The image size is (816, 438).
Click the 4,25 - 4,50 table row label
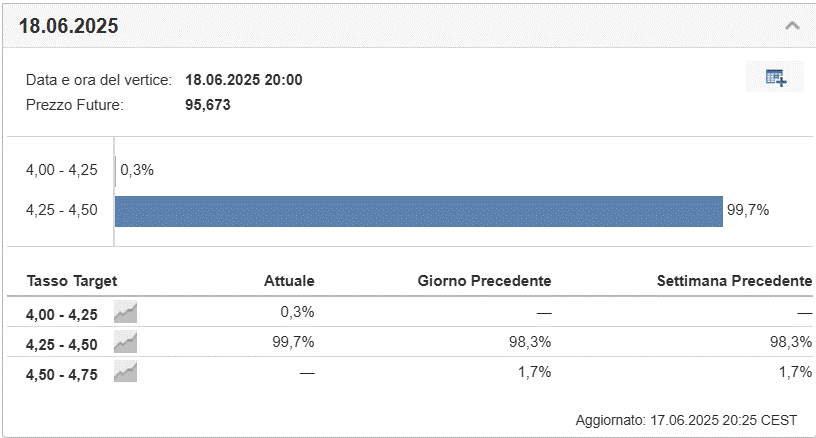pyautogui.click(x=61, y=345)
